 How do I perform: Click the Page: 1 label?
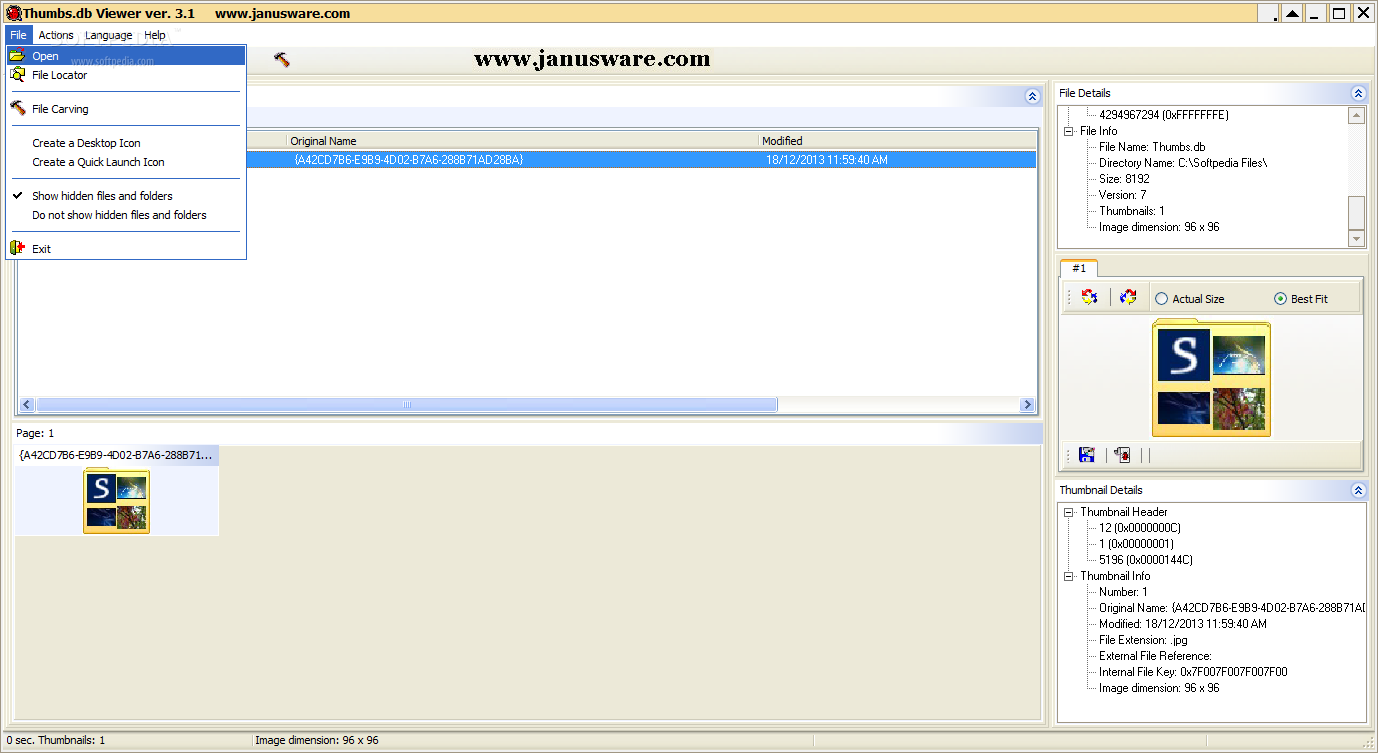(35, 433)
